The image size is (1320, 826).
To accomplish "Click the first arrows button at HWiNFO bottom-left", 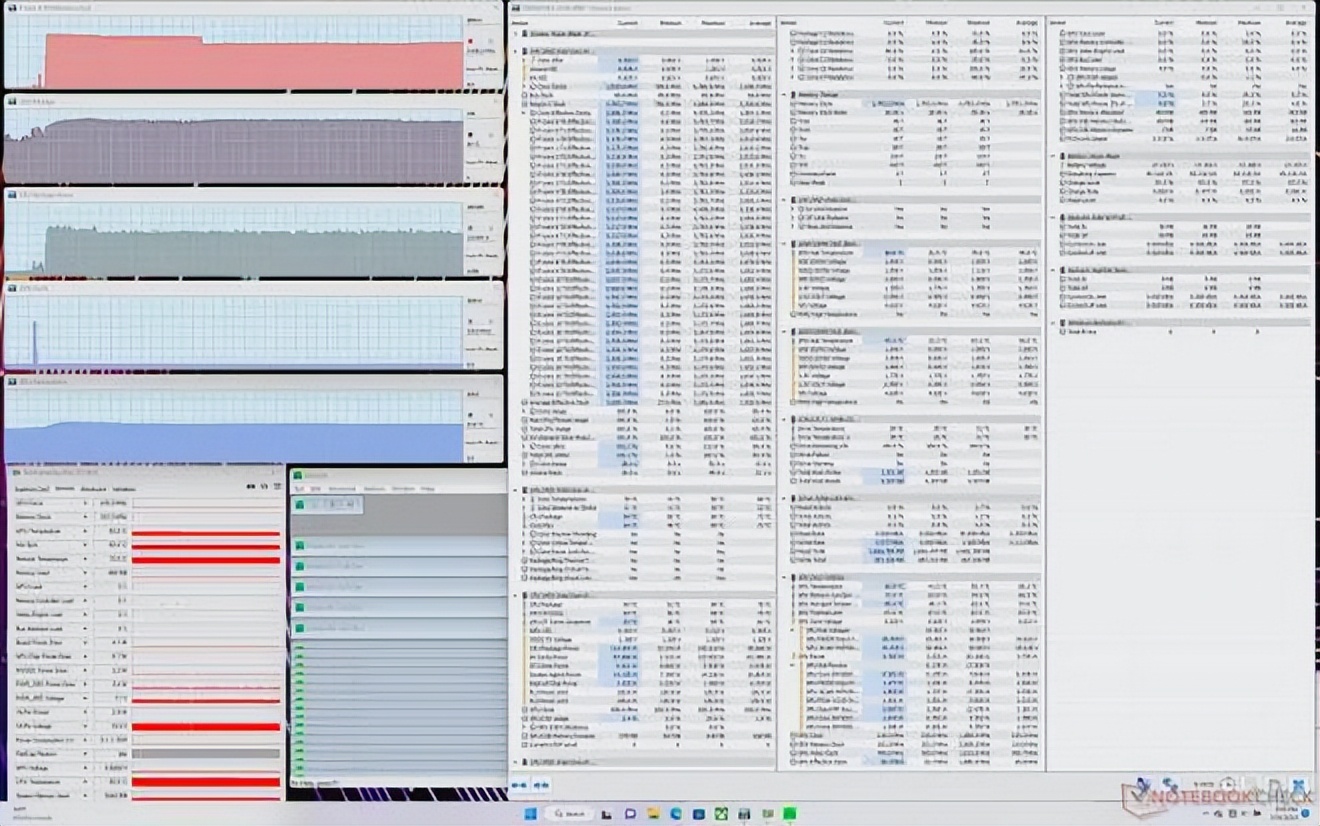I will (x=520, y=786).
